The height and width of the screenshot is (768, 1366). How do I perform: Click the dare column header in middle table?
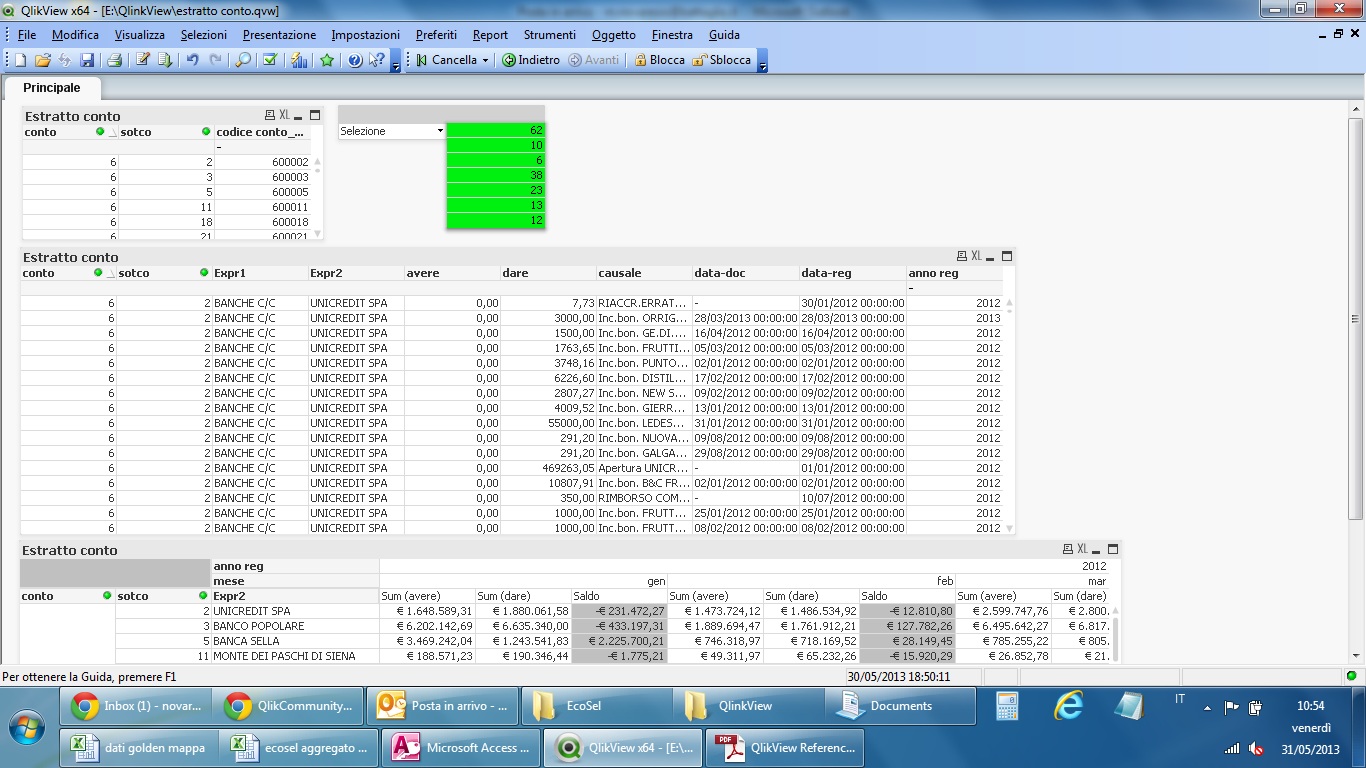point(547,273)
